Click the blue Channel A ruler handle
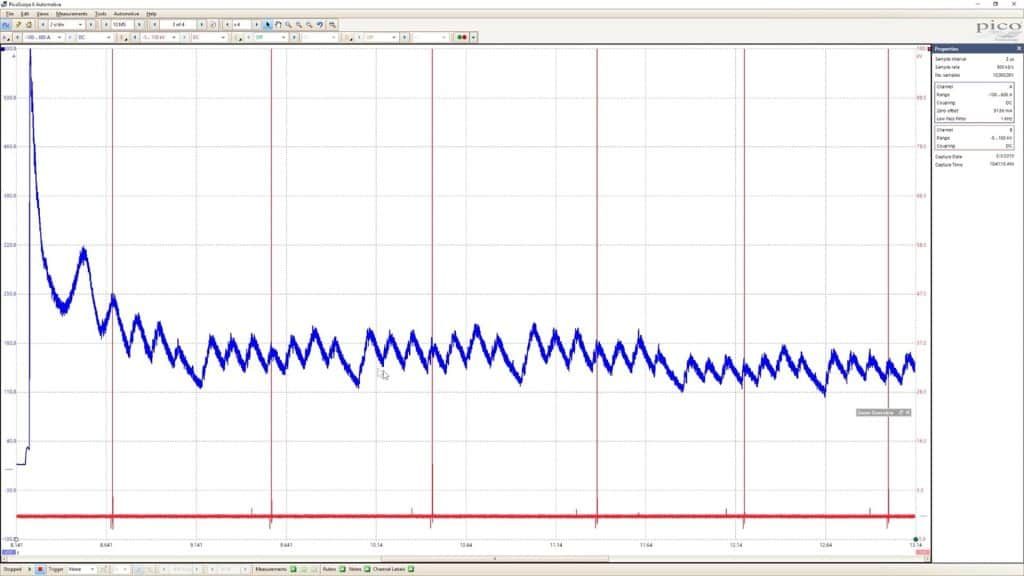1024x576 pixels. coord(3,48)
